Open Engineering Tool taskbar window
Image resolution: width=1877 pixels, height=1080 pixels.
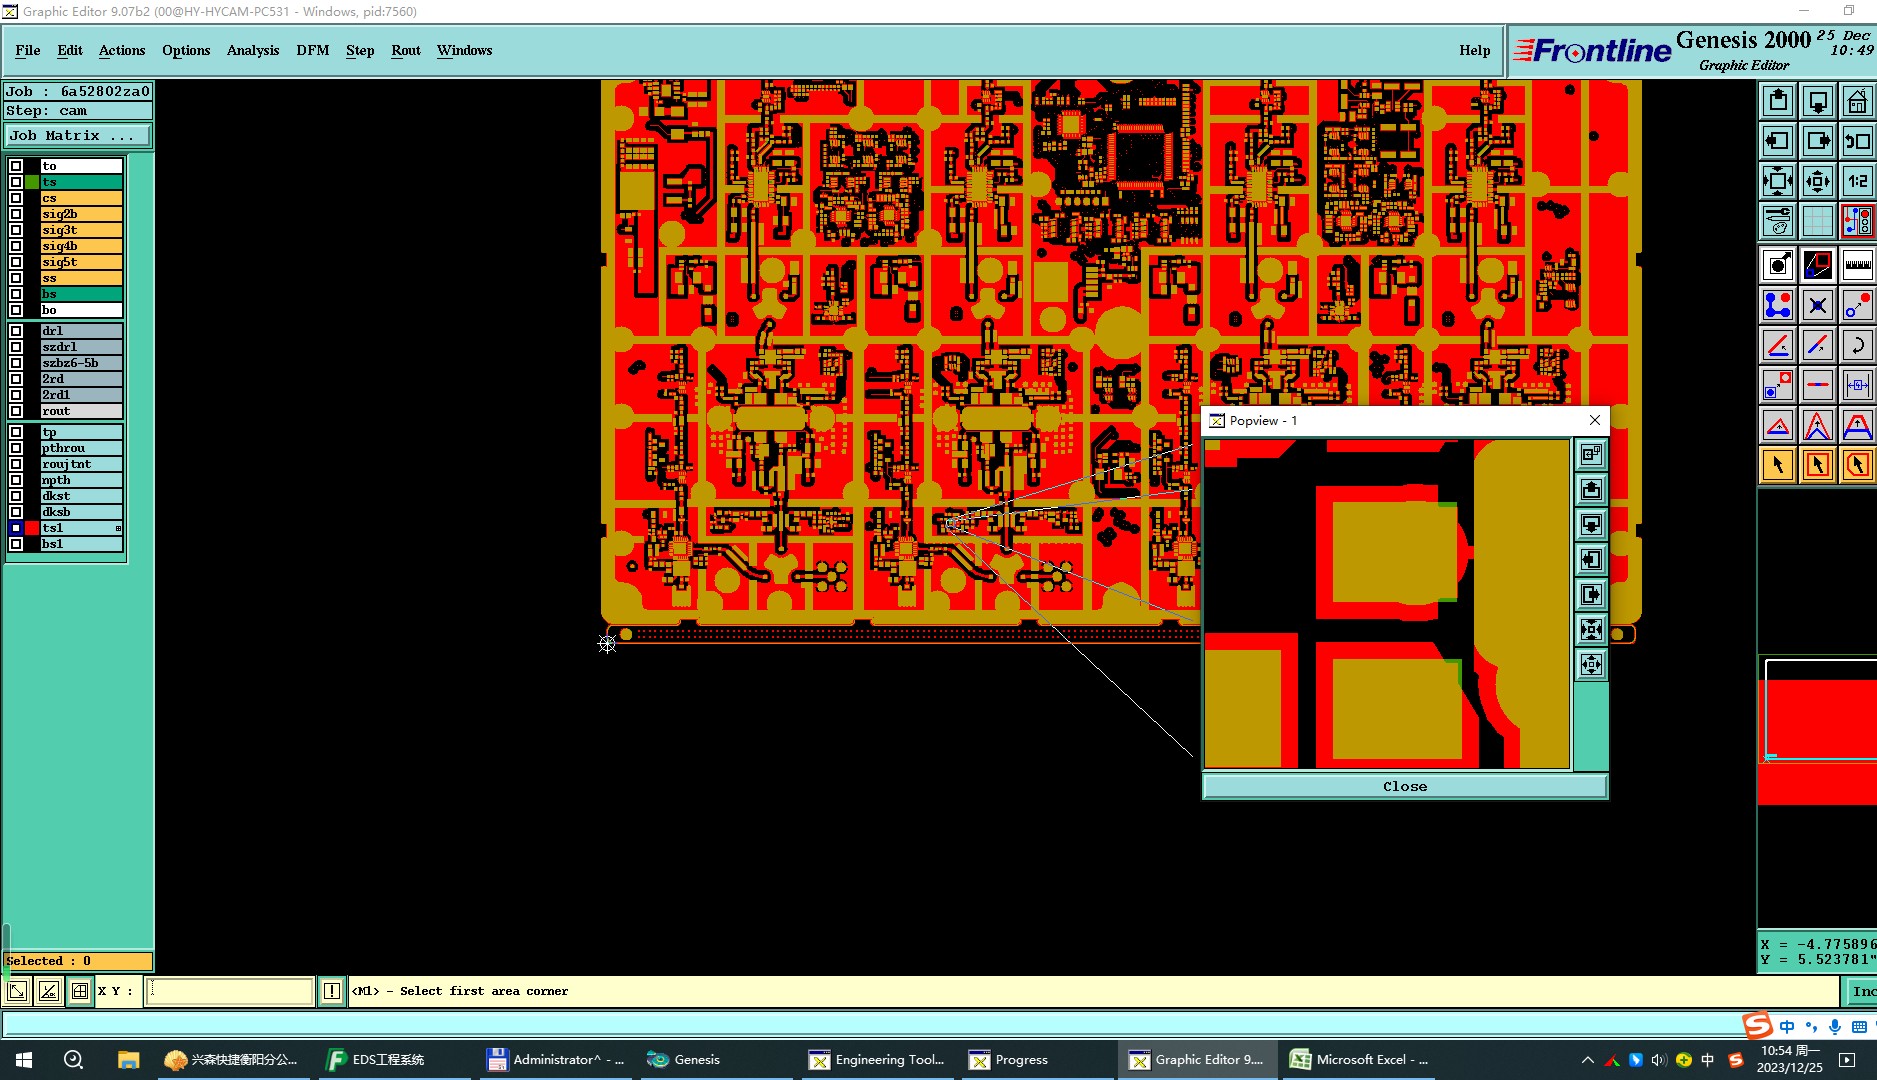(x=878, y=1060)
